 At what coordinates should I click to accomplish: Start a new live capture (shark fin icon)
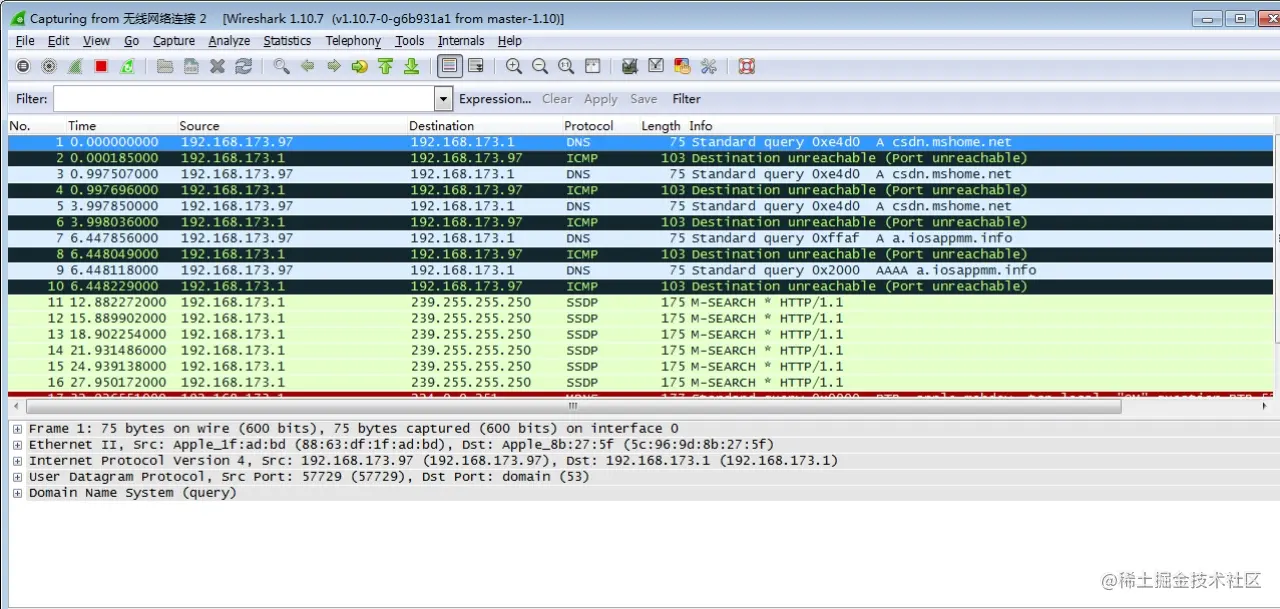coord(75,66)
